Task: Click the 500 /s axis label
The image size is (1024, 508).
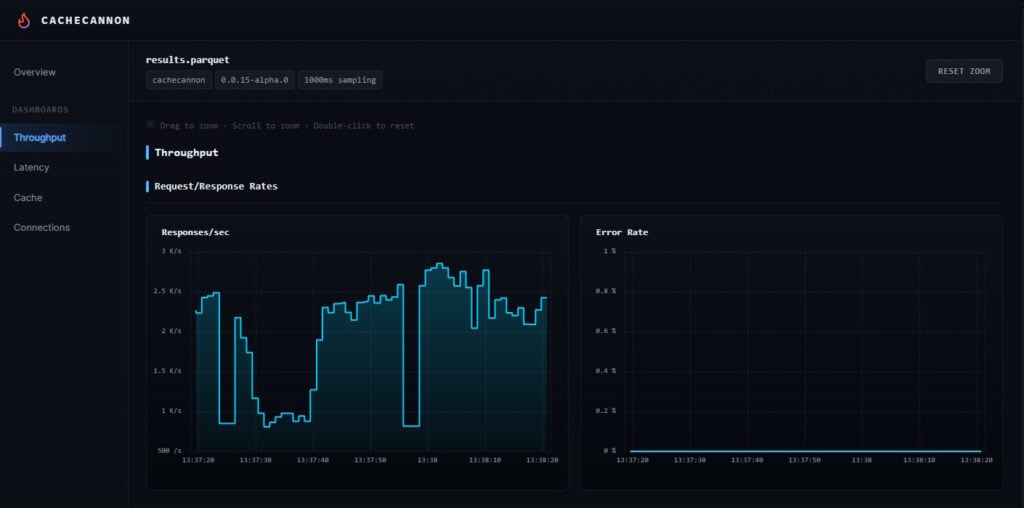Action: click(x=169, y=451)
